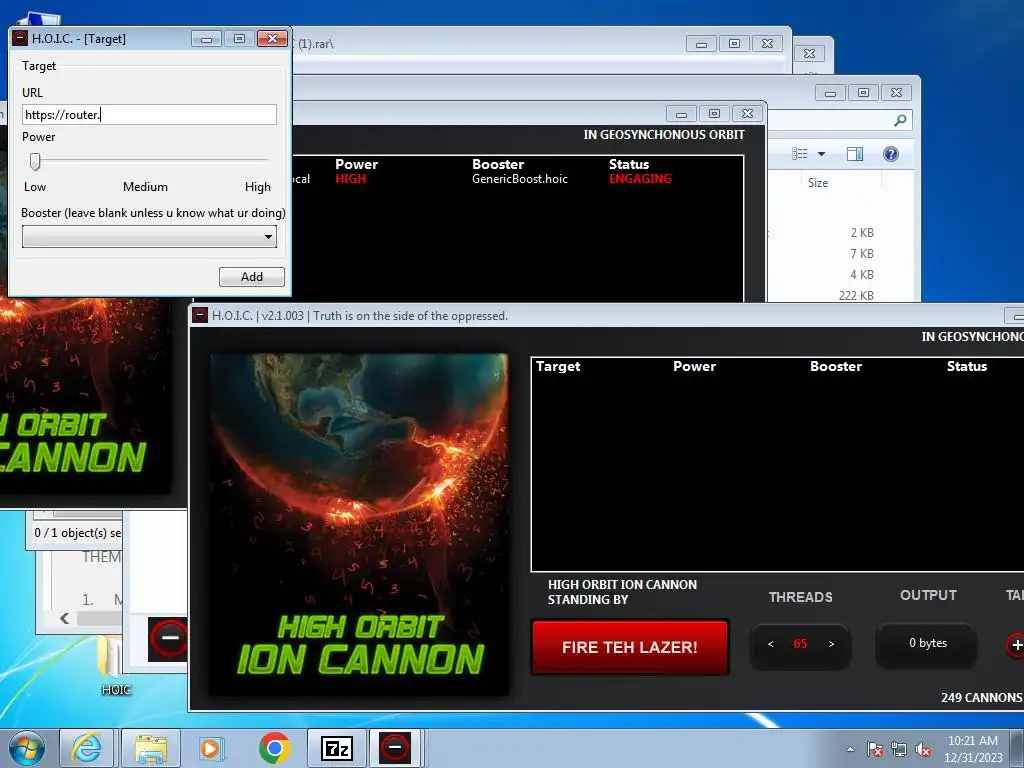This screenshot has height=768, width=1024.
Task: Minimize the H.O.I.C. Target dialog
Action: click(206, 39)
